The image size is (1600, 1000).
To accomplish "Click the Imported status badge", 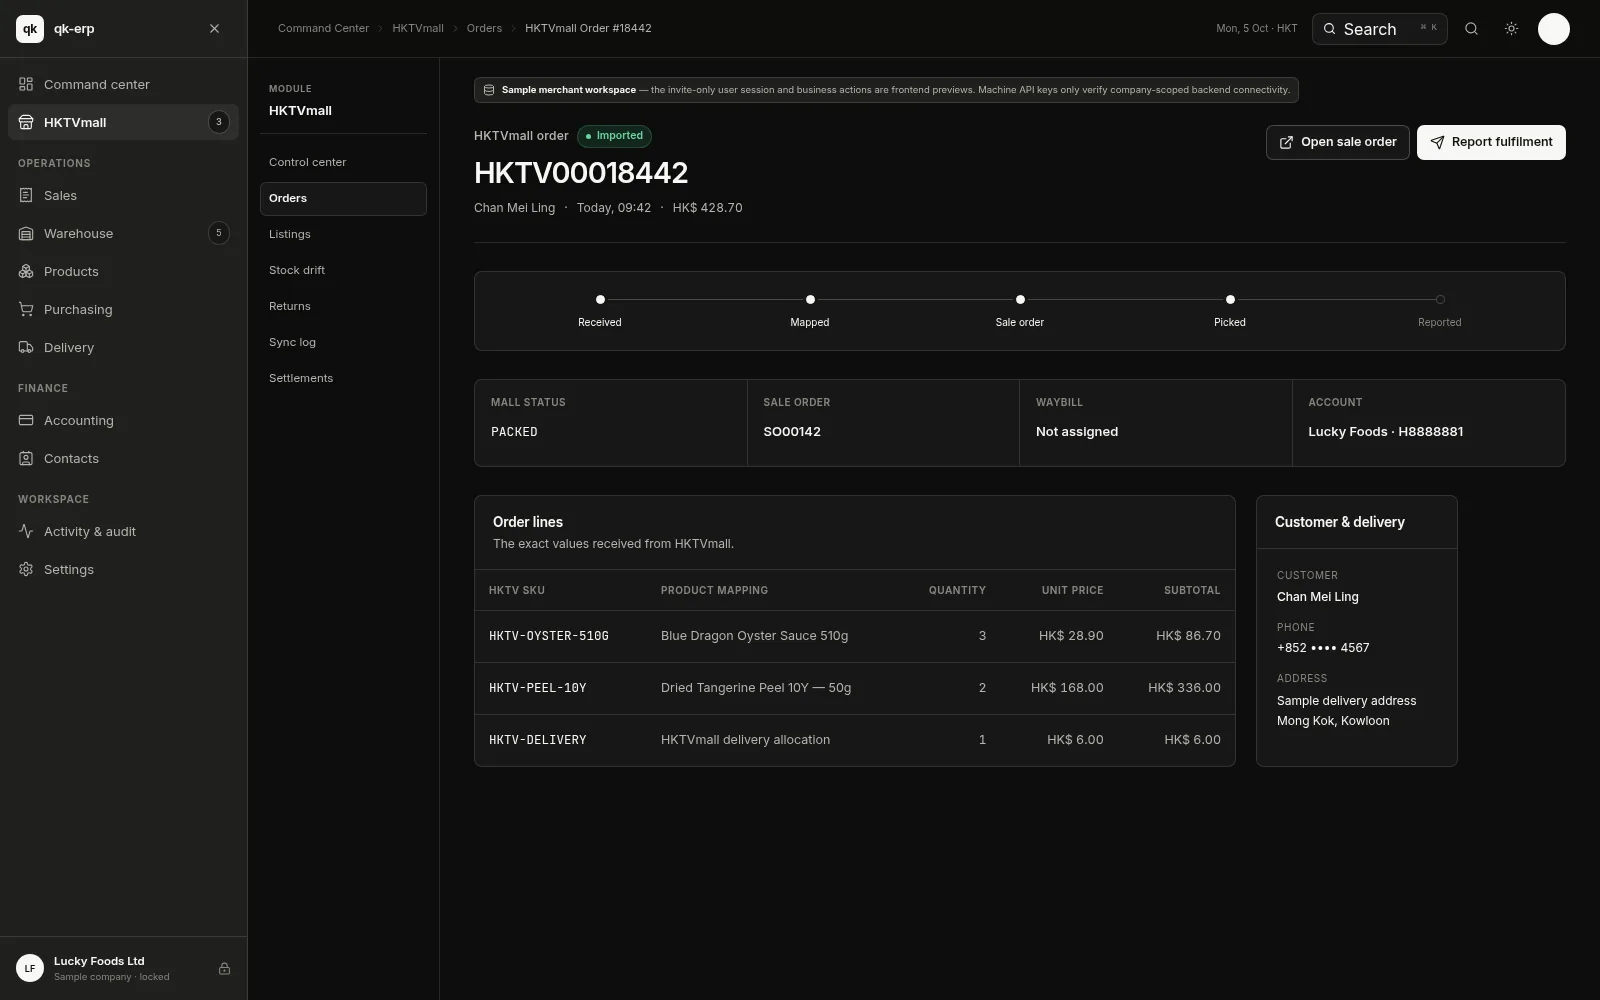I will (614, 136).
